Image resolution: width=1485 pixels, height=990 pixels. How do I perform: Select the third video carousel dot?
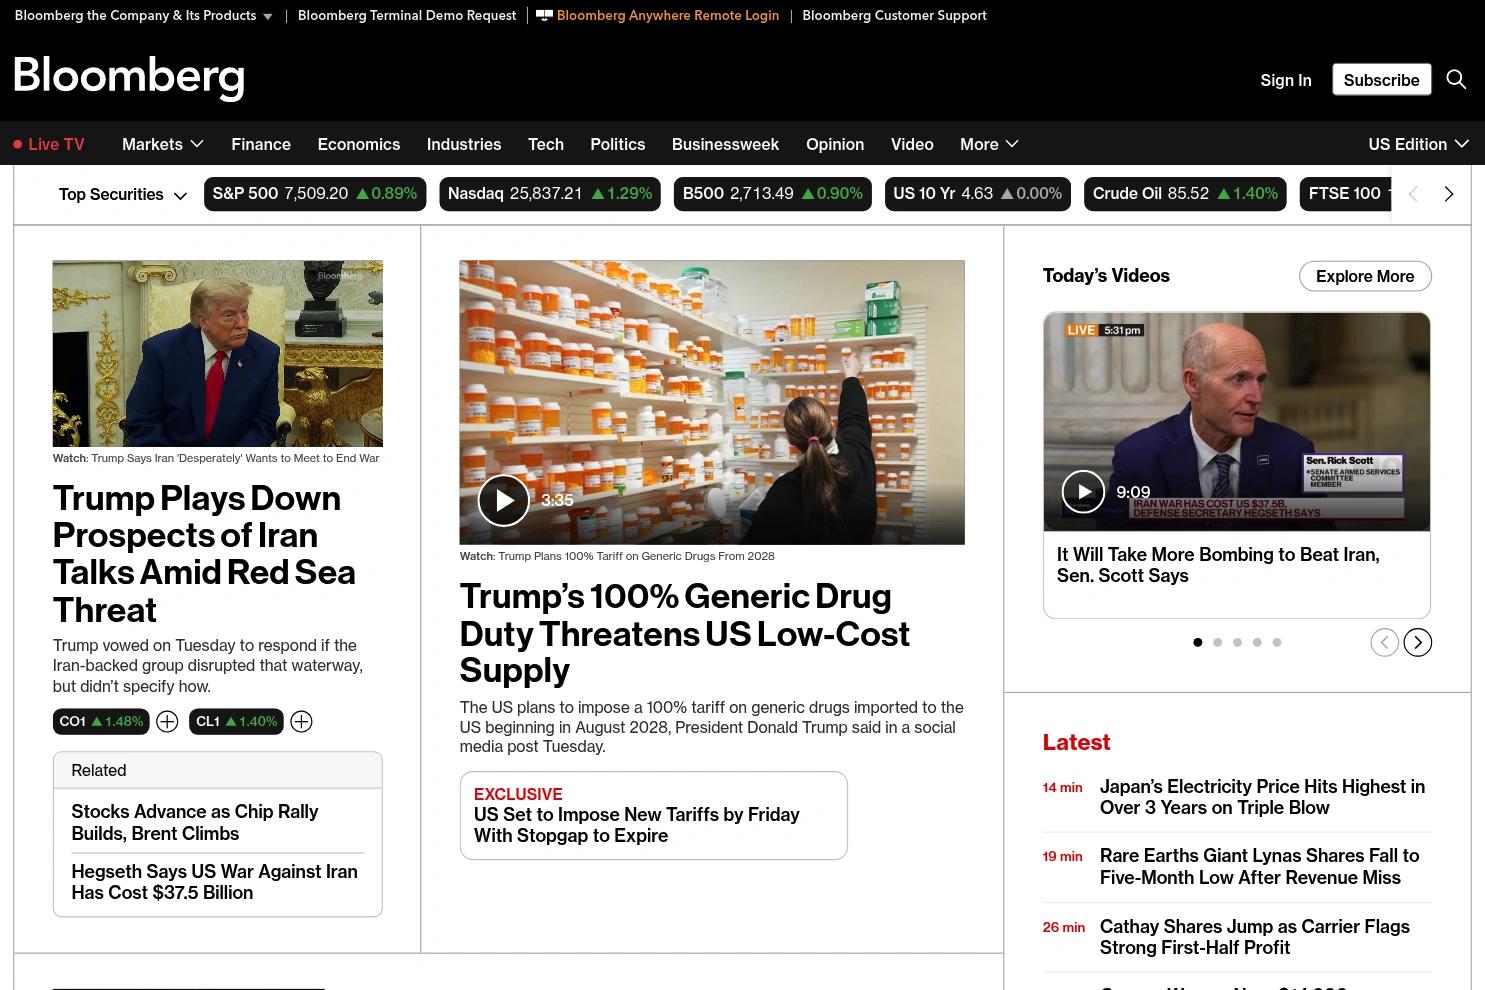(x=1238, y=642)
